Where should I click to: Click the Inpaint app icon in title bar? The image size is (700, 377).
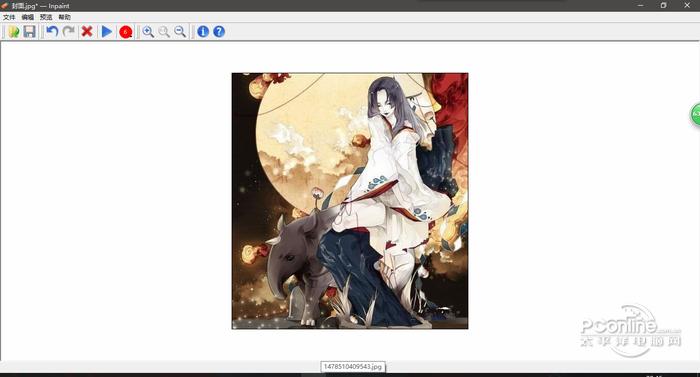point(5,6)
